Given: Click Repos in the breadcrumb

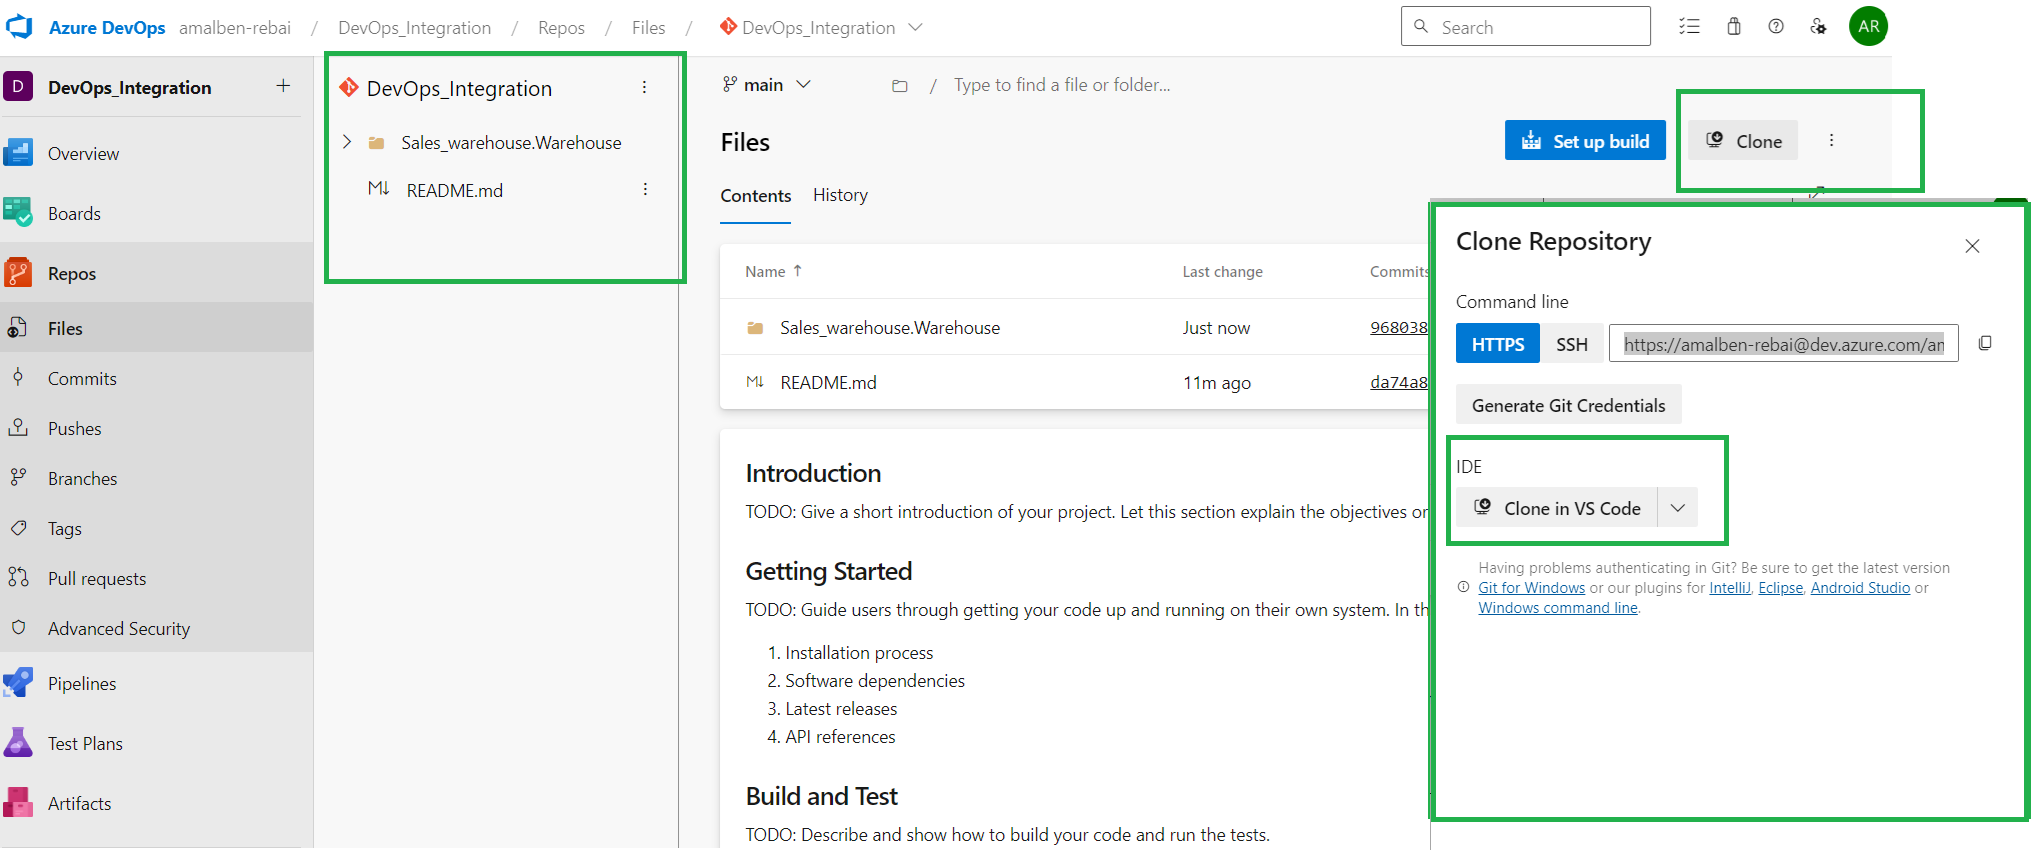Looking at the screenshot, I should coord(561,28).
